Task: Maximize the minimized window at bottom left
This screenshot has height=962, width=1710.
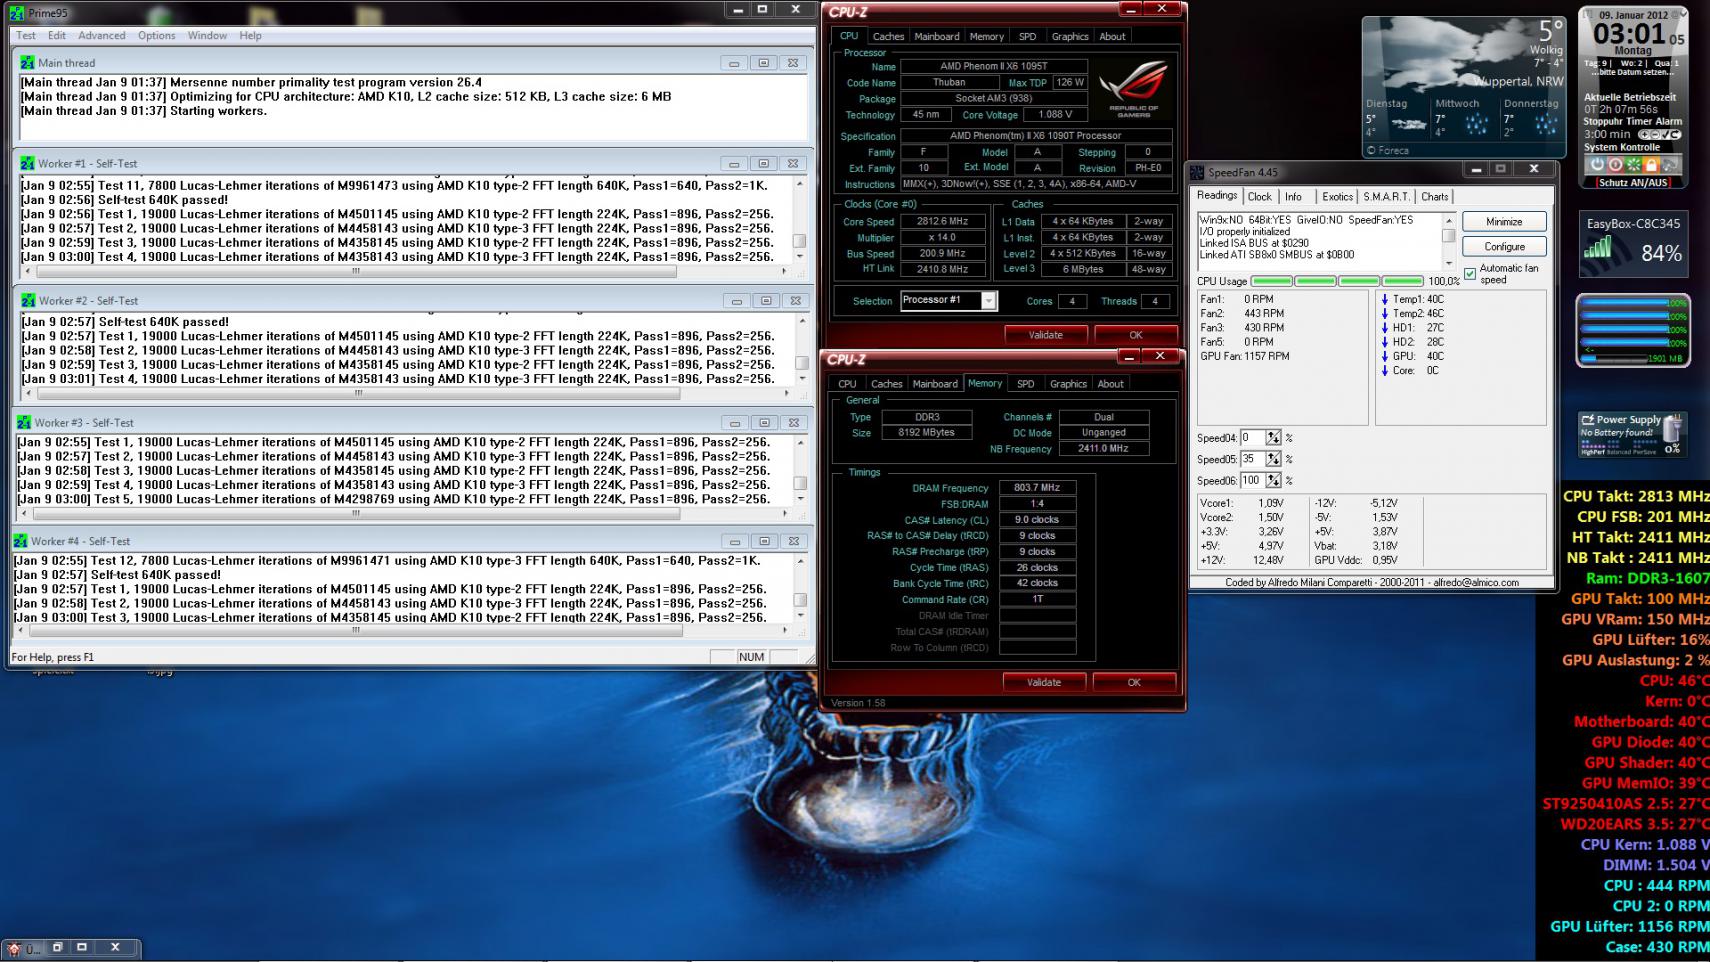Action: (82, 946)
